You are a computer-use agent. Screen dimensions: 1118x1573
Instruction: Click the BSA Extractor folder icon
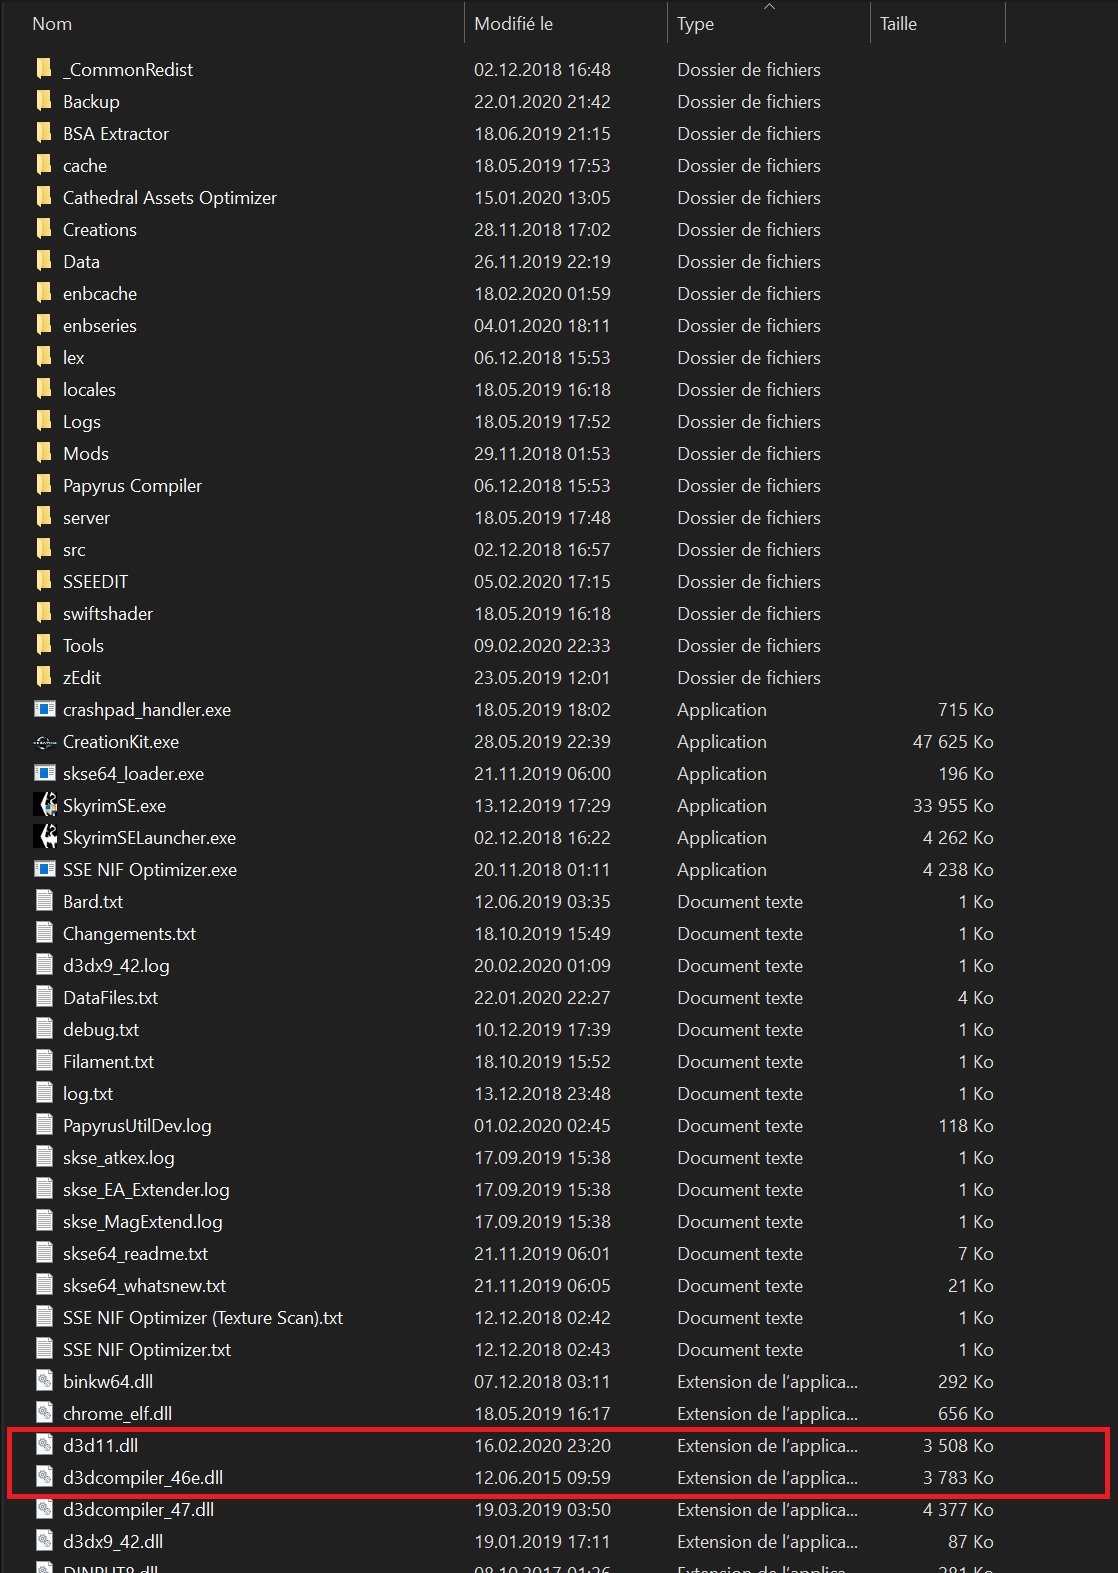point(44,133)
